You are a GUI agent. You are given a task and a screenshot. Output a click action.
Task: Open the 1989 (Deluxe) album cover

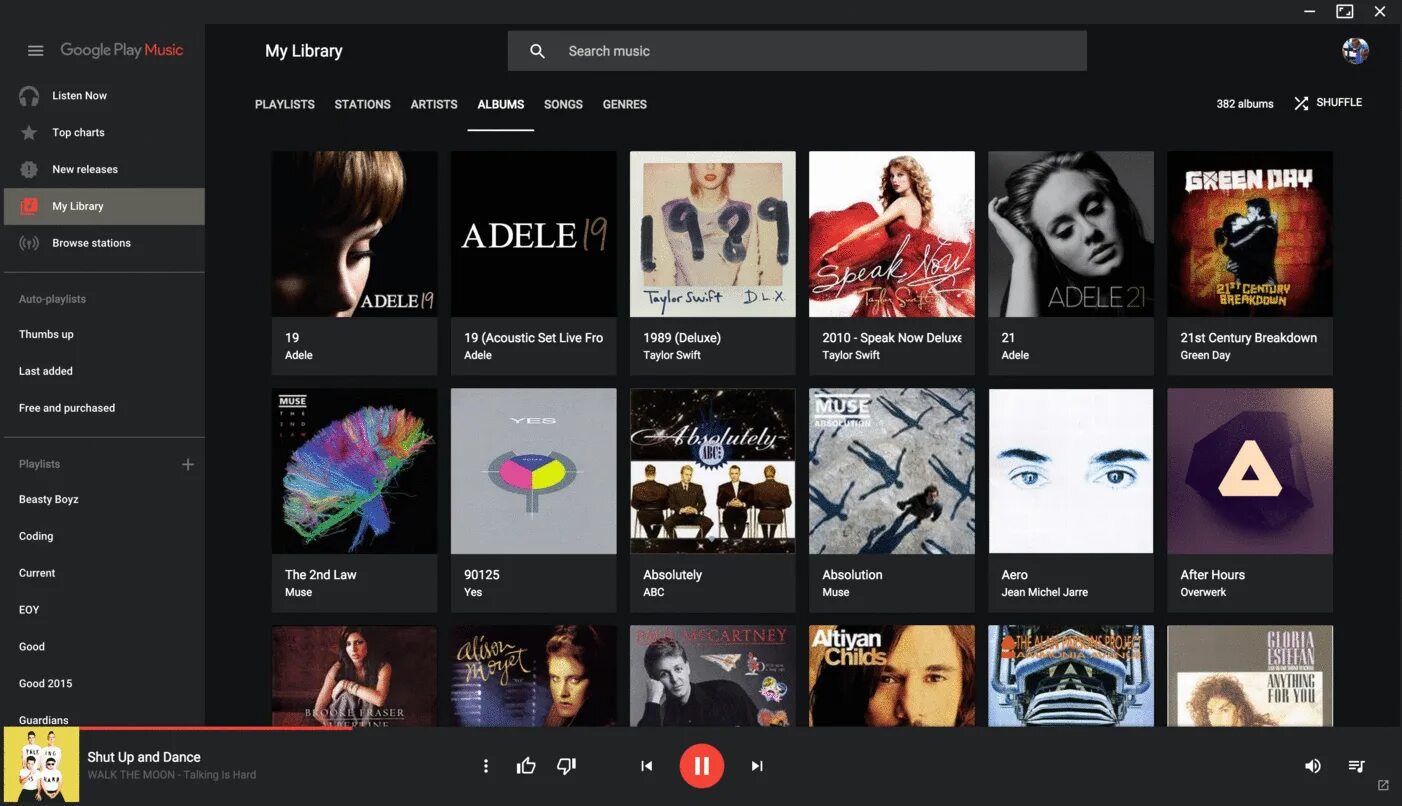click(712, 234)
